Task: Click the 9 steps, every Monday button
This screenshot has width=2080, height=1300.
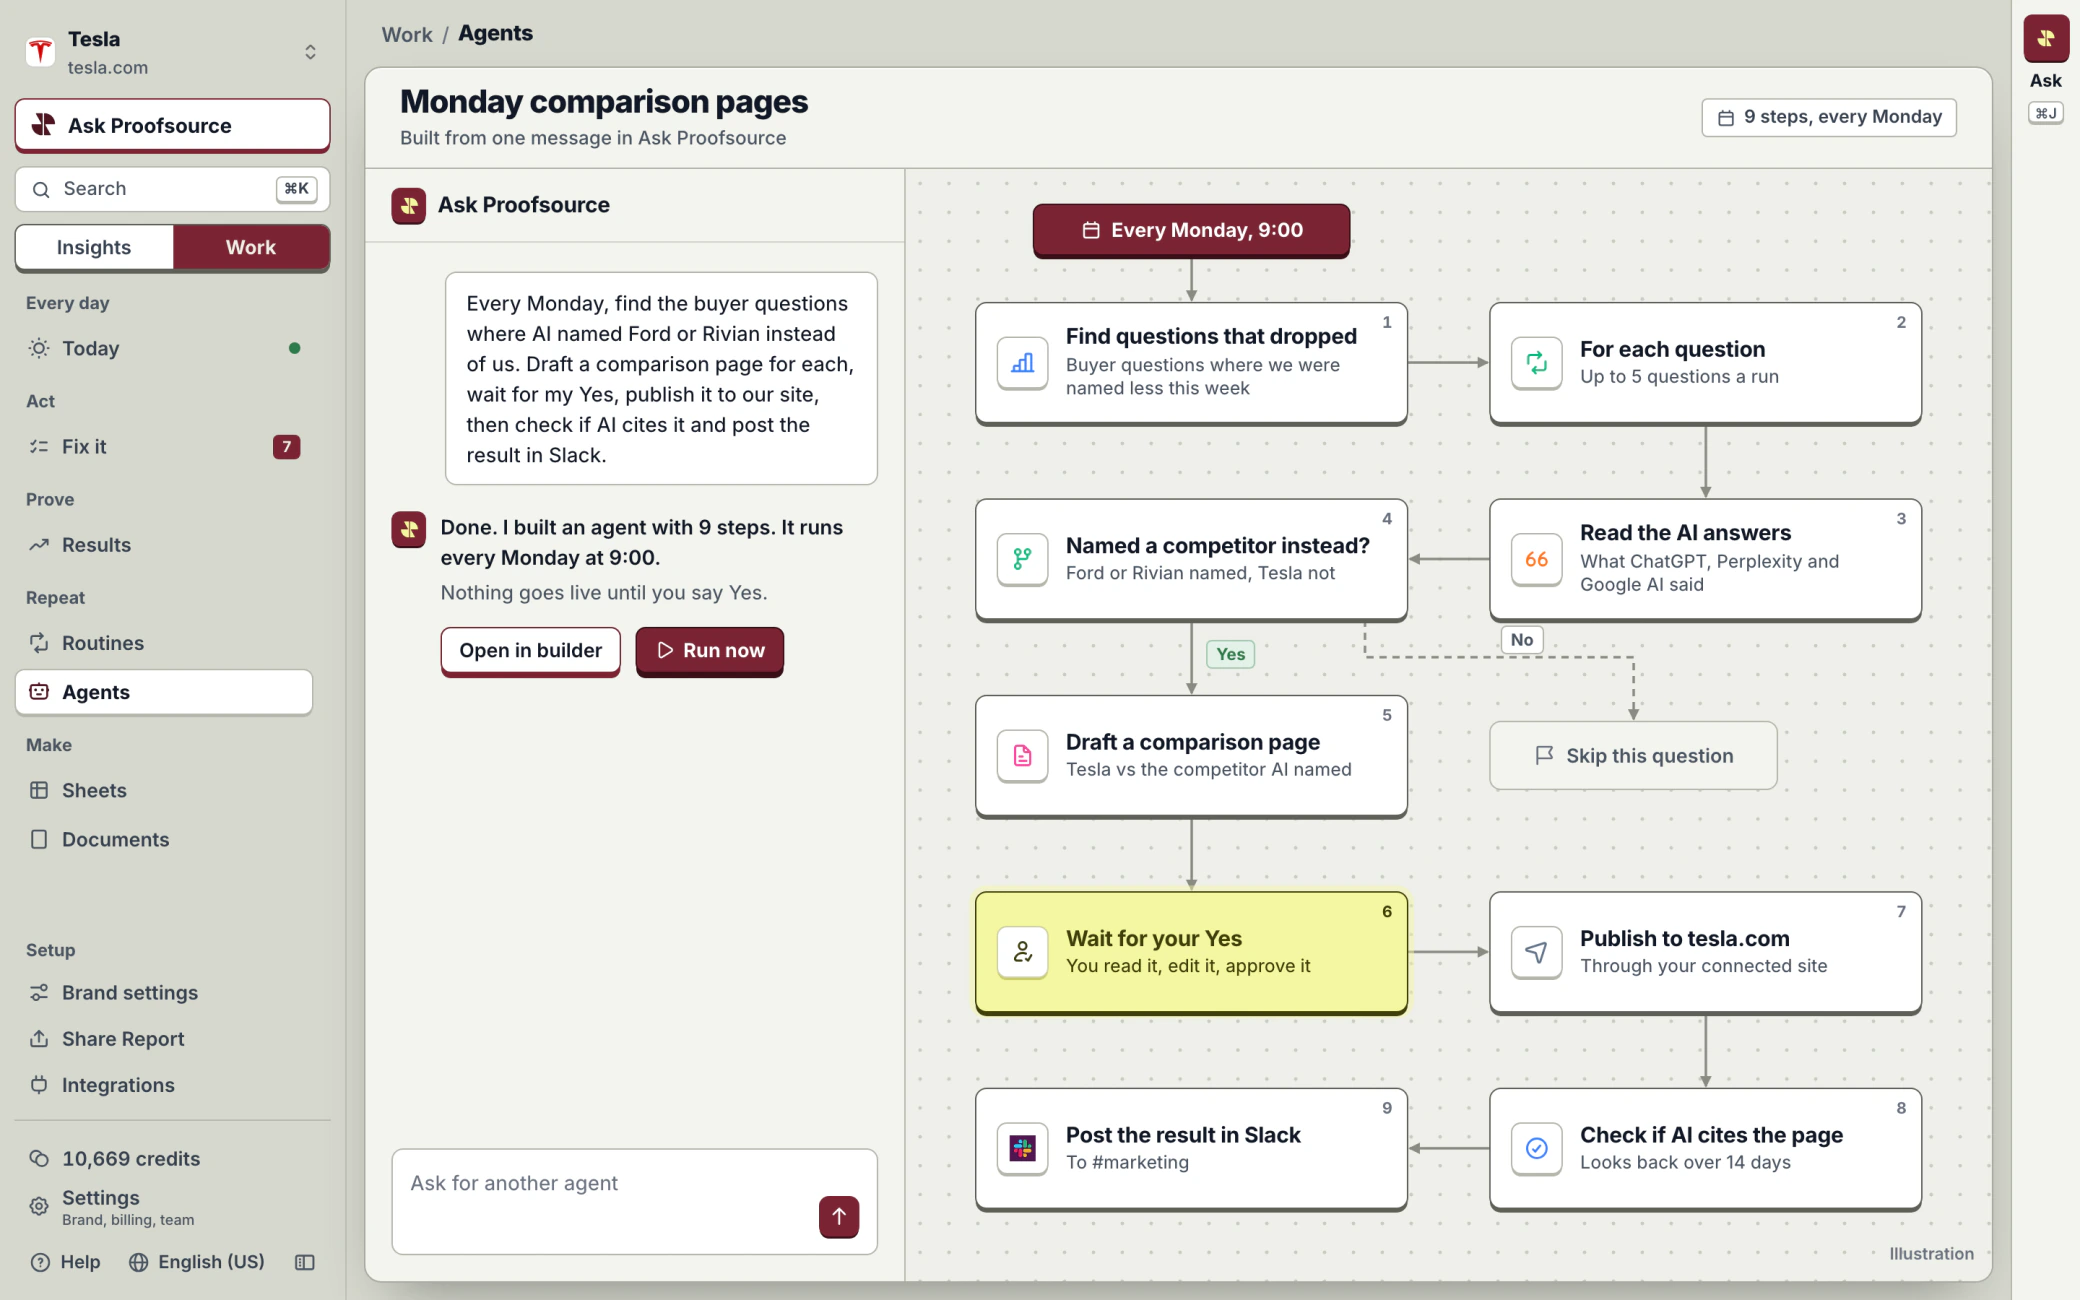Action: [x=1829, y=117]
